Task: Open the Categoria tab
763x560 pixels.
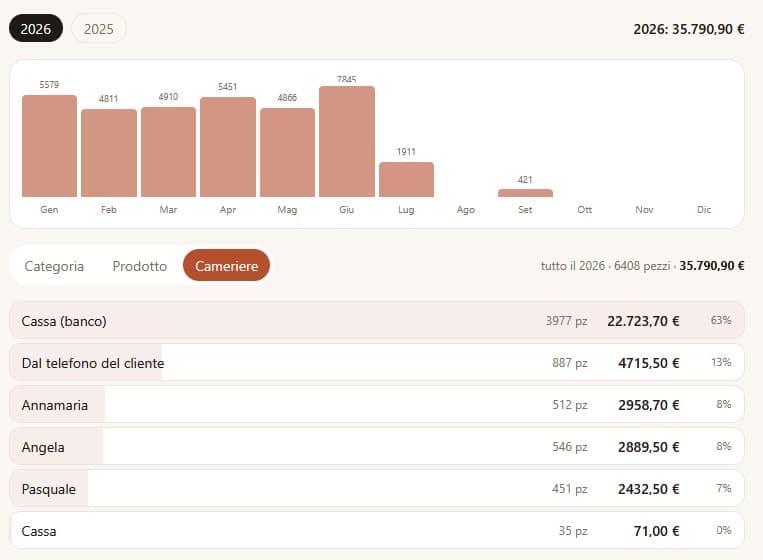Action: (x=54, y=266)
